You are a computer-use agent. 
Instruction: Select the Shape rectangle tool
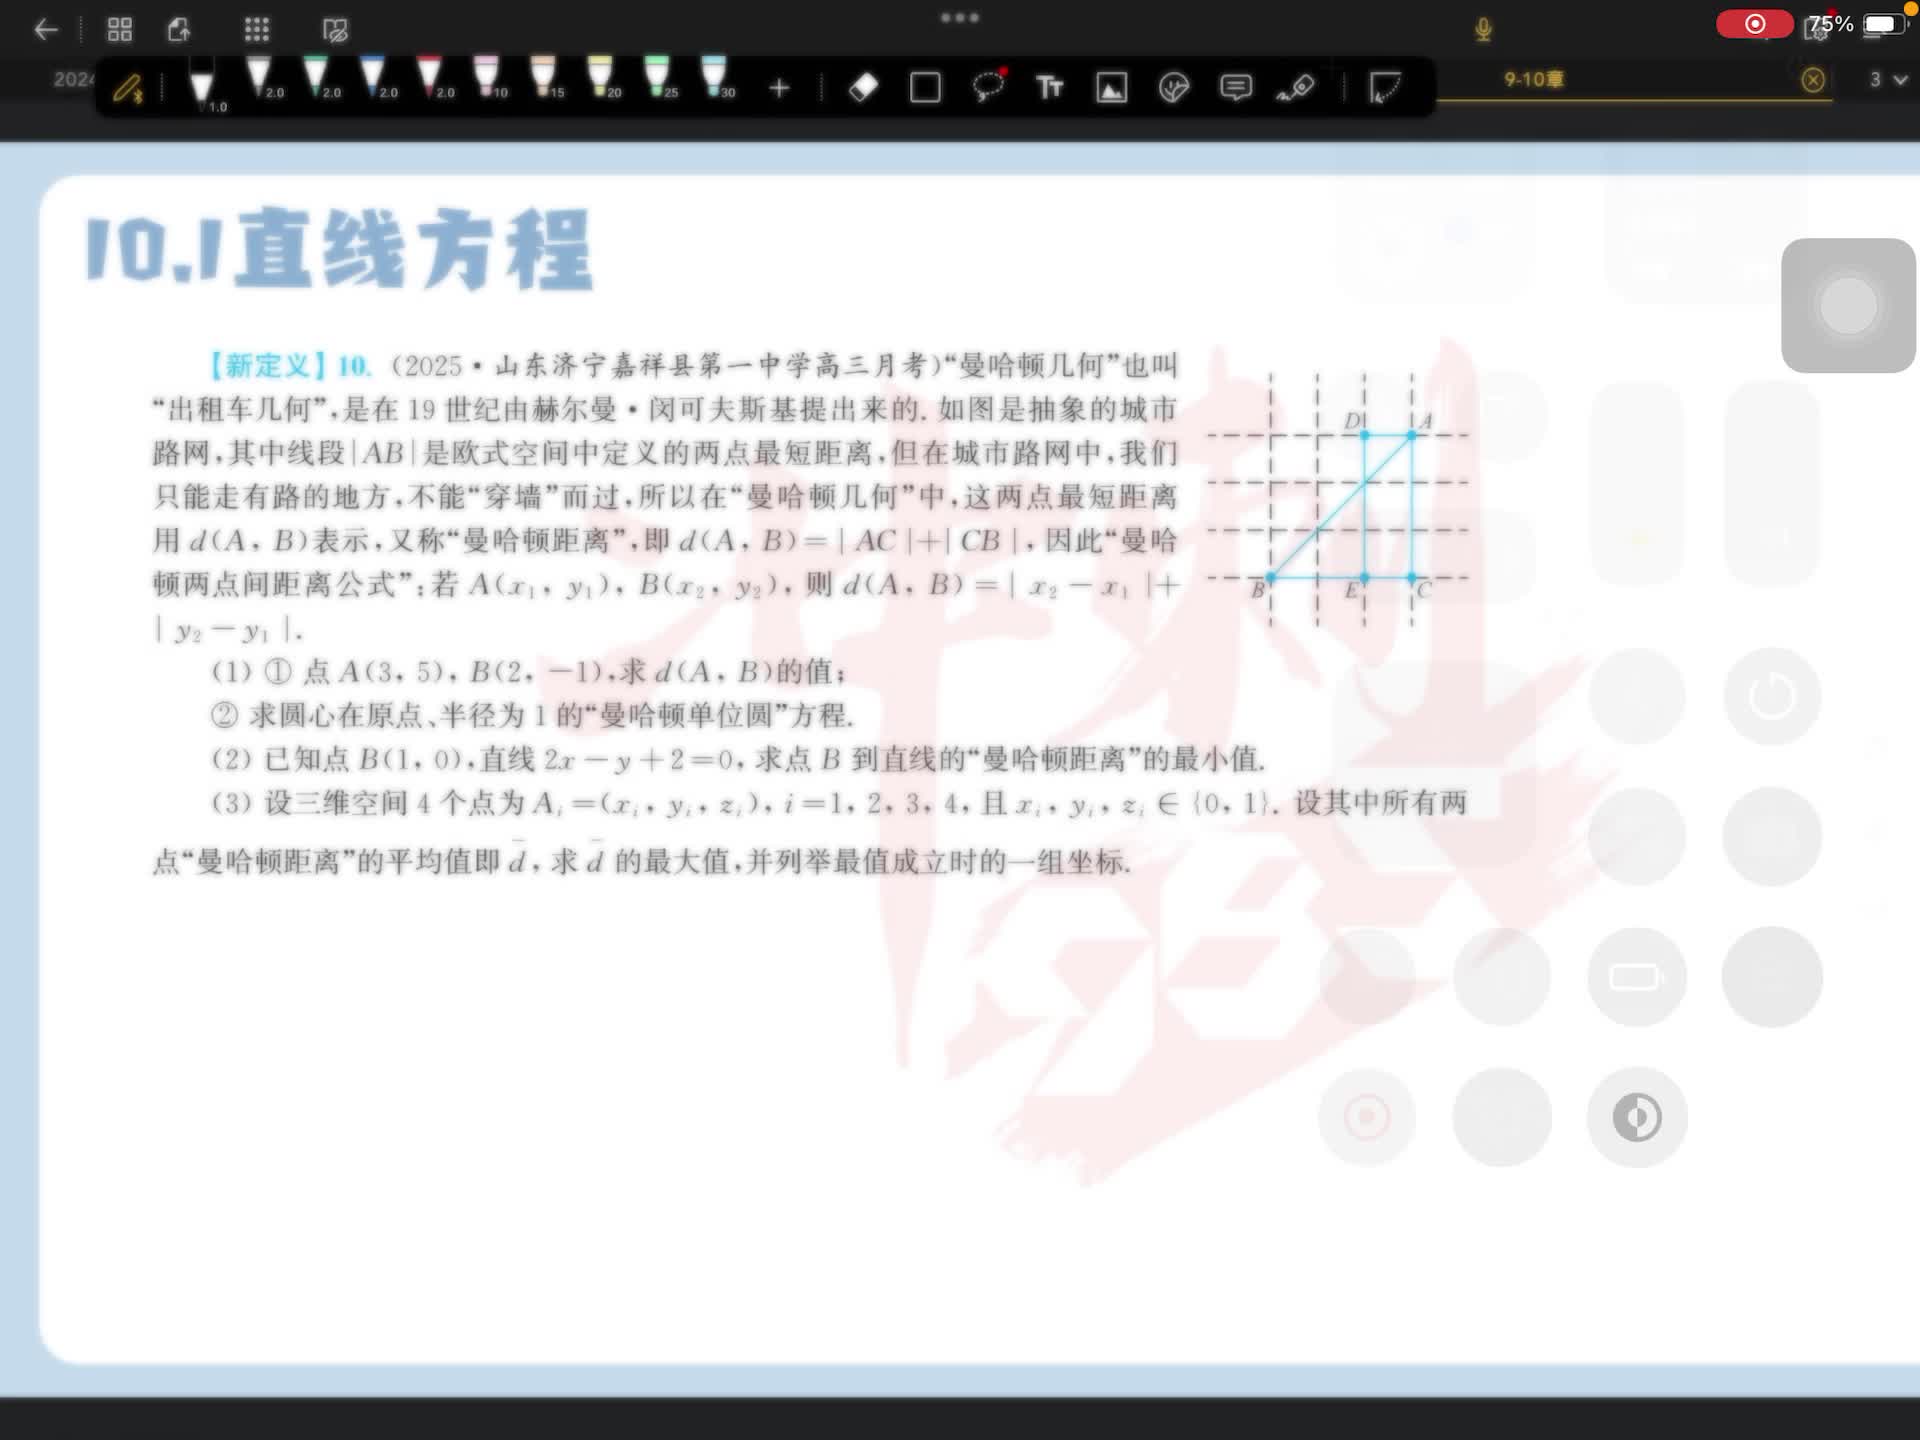click(925, 88)
